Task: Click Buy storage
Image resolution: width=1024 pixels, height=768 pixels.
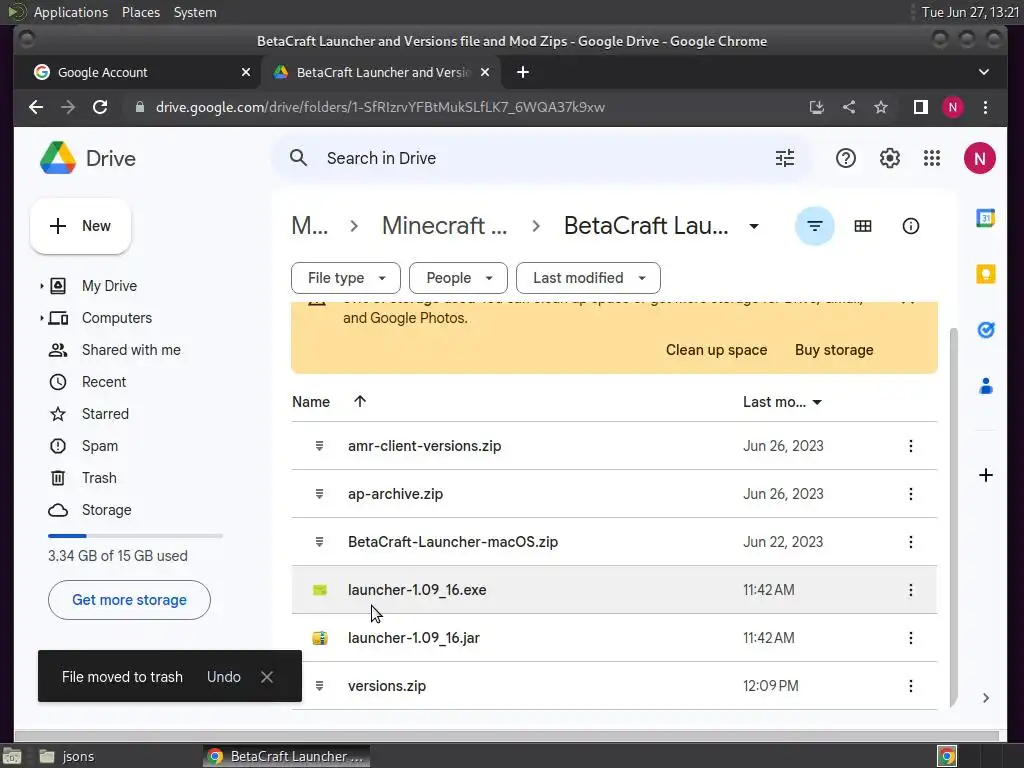Action: pyautogui.click(x=834, y=350)
